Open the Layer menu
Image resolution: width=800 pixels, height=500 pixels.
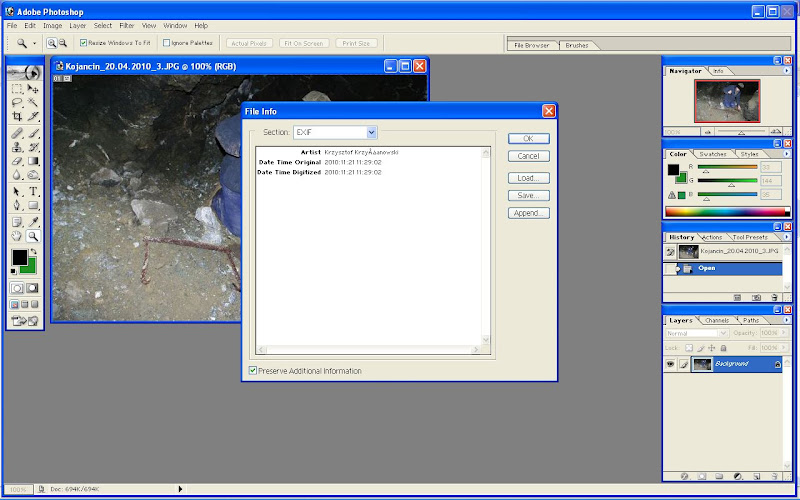click(78, 26)
